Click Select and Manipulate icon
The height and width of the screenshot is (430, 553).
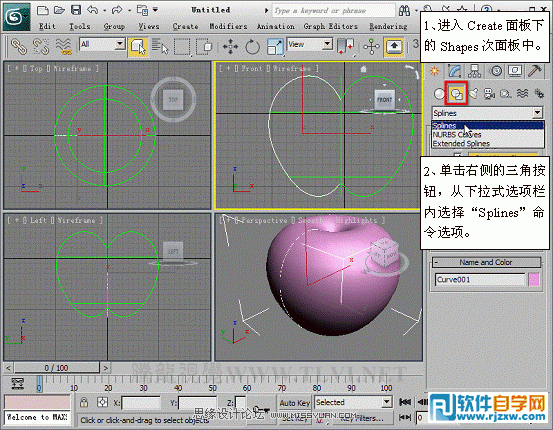pos(371,47)
